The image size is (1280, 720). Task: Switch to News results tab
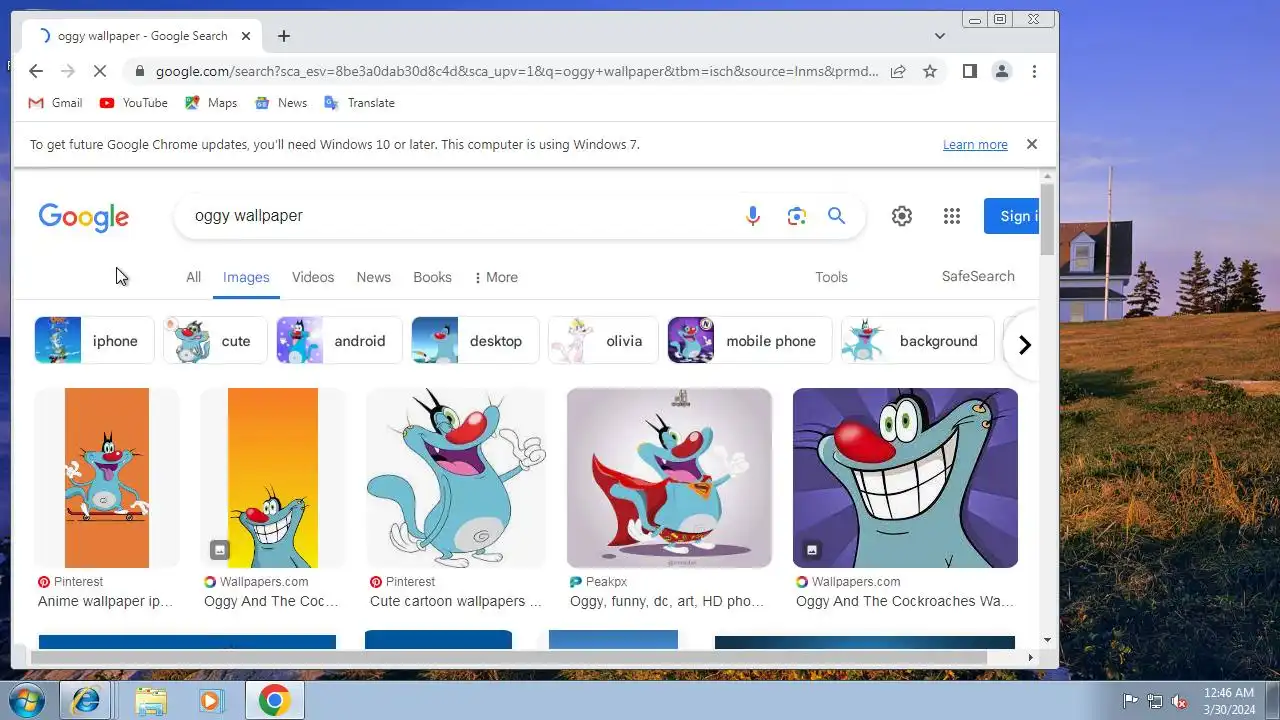pyautogui.click(x=374, y=277)
